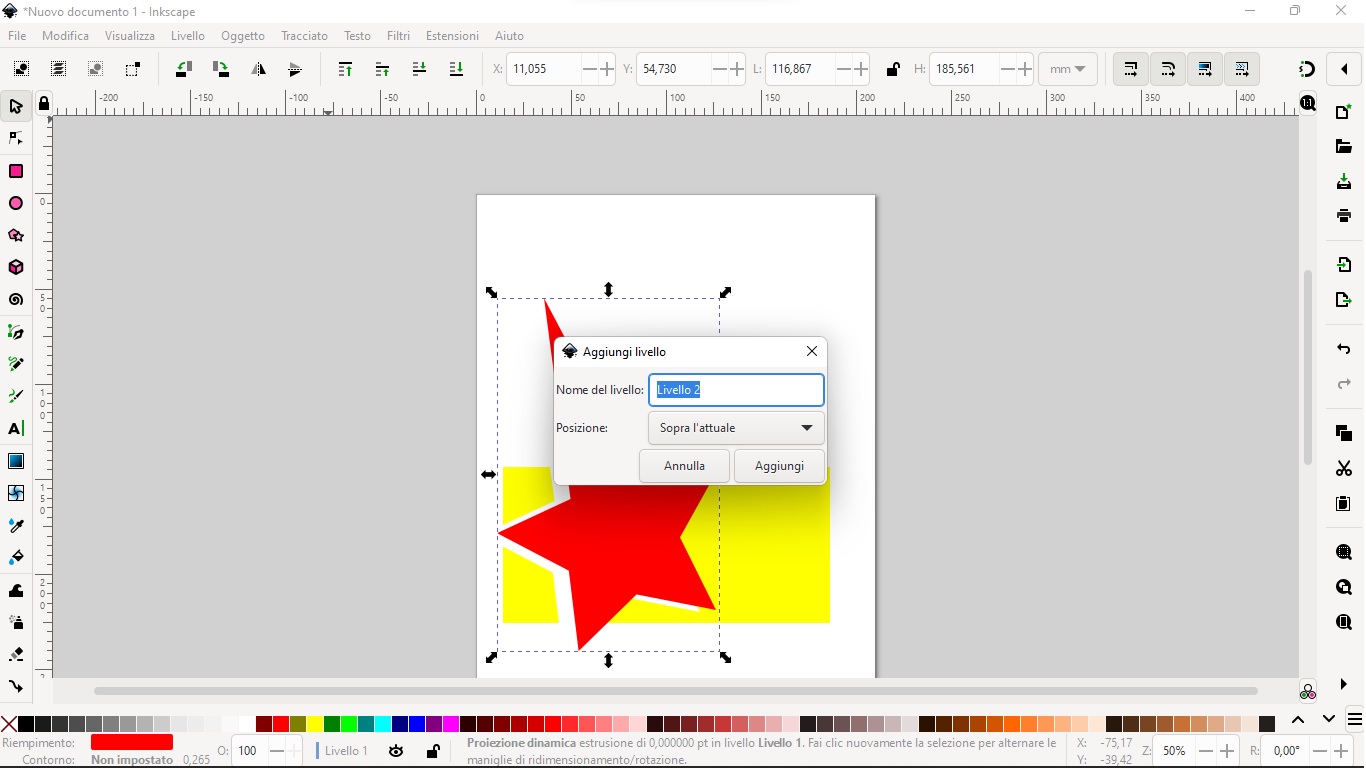Viewport: 1366px width, 768px height.
Task: Activate the Spiral tool
Action: tap(16, 300)
